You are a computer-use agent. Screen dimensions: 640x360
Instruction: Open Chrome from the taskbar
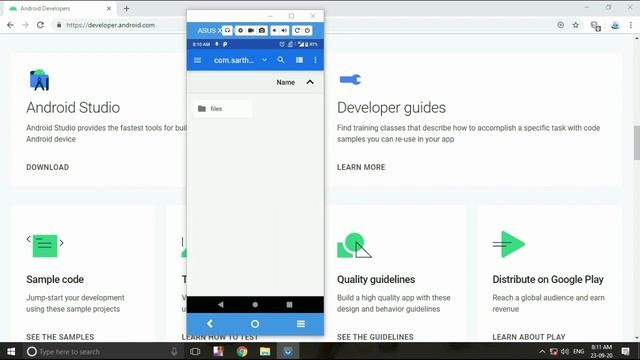tap(242, 351)
